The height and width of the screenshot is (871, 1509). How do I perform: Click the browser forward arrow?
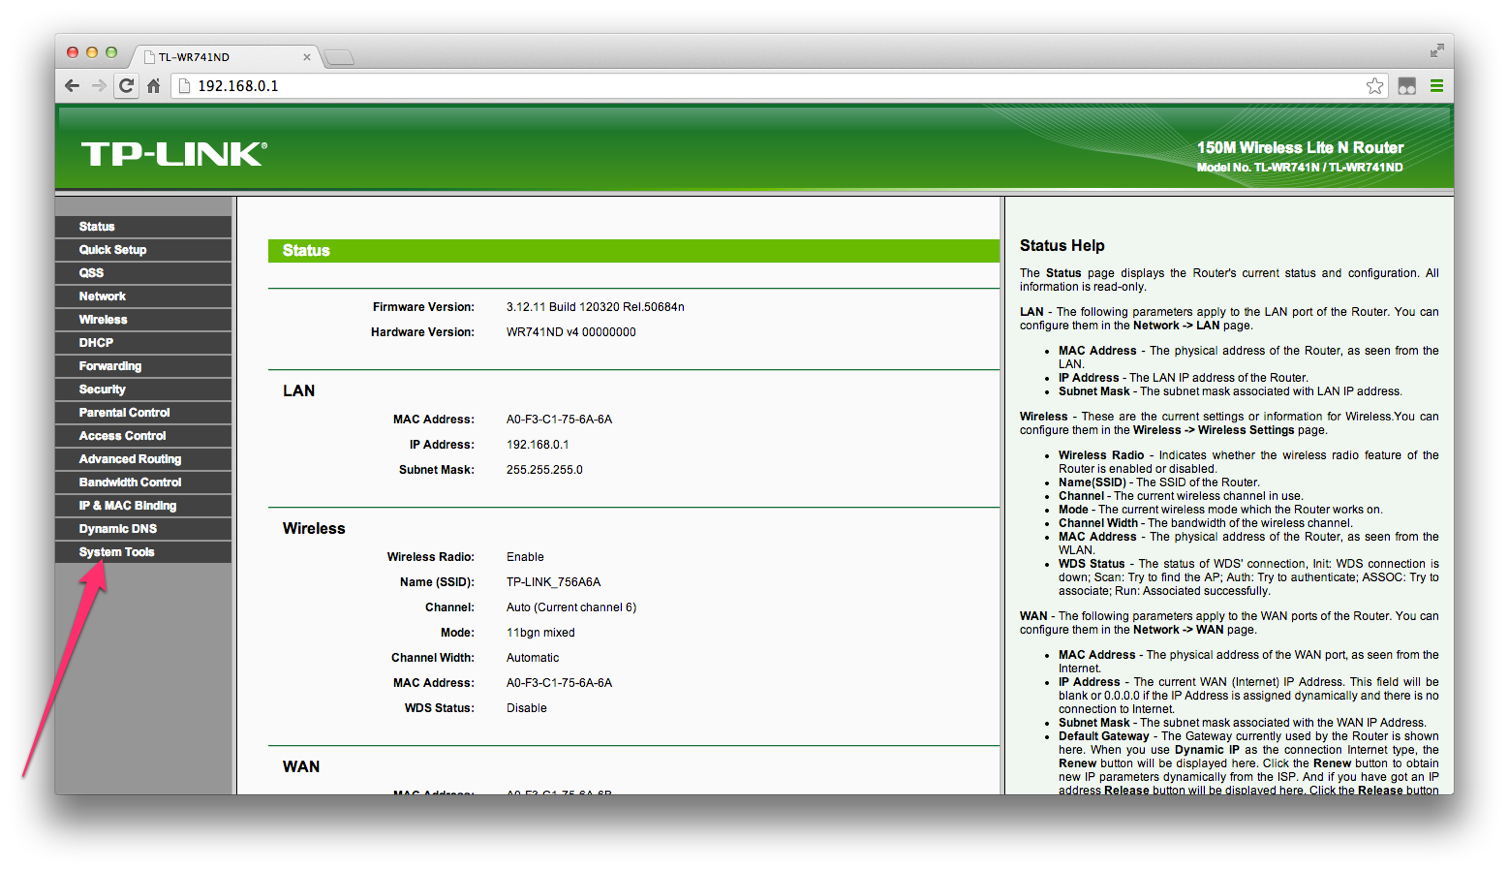[x=99, y=86]
